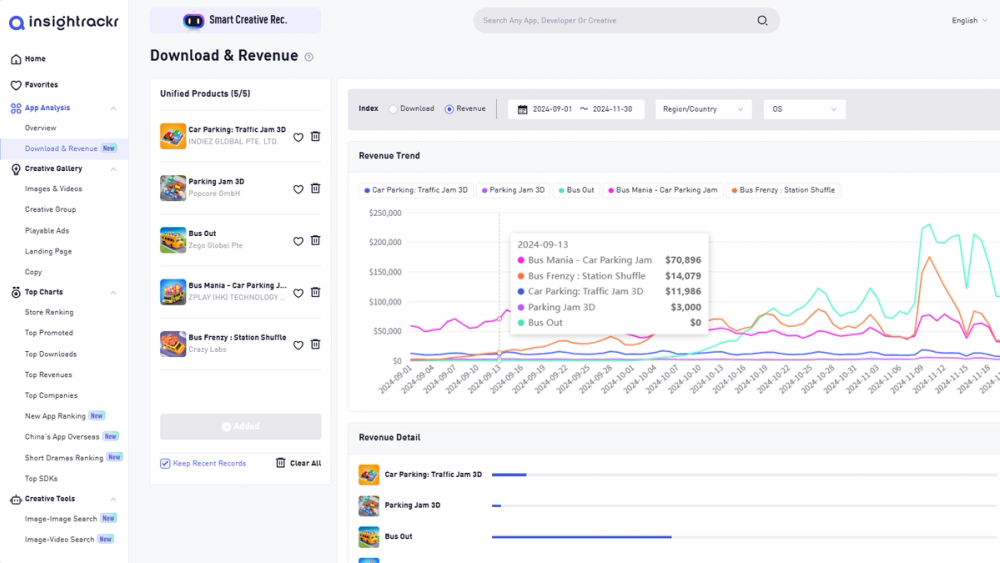The height and width of the screenshot is (563, 1000).
Task: Click the App Analysis grid icon
Action: [16, 108]
